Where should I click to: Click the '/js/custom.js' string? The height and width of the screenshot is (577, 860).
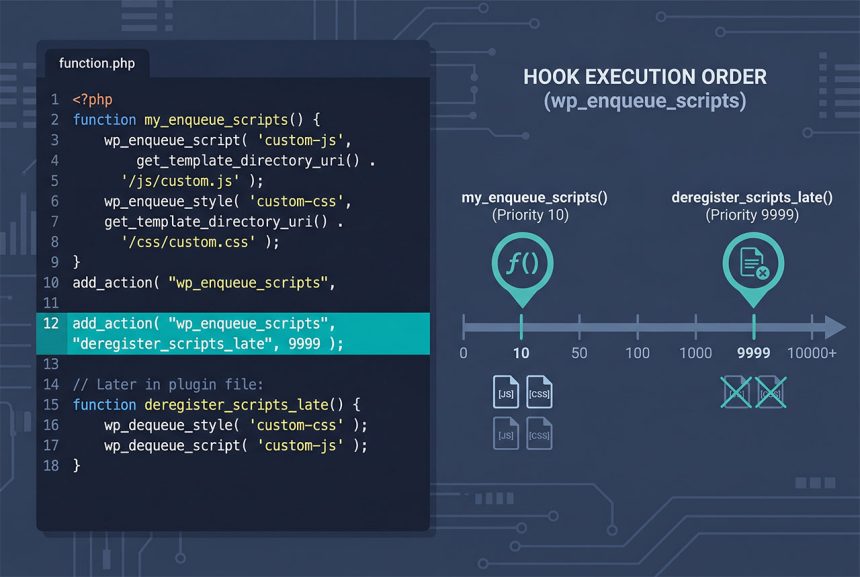180,180
